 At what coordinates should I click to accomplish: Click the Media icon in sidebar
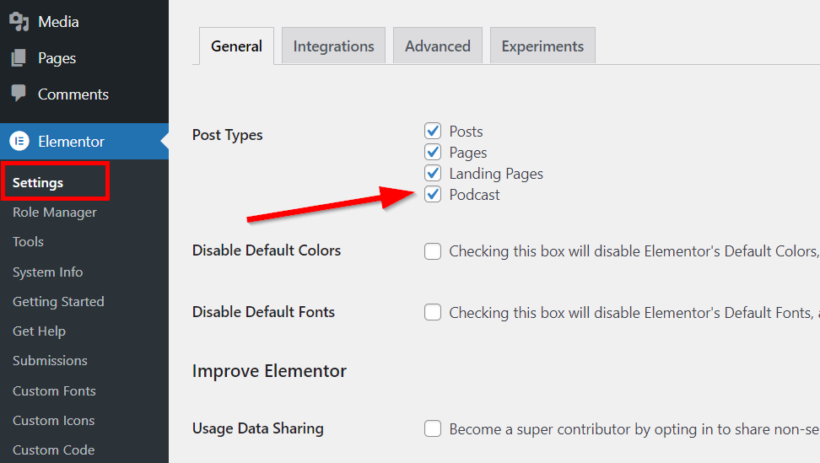(x=19, y=21)
